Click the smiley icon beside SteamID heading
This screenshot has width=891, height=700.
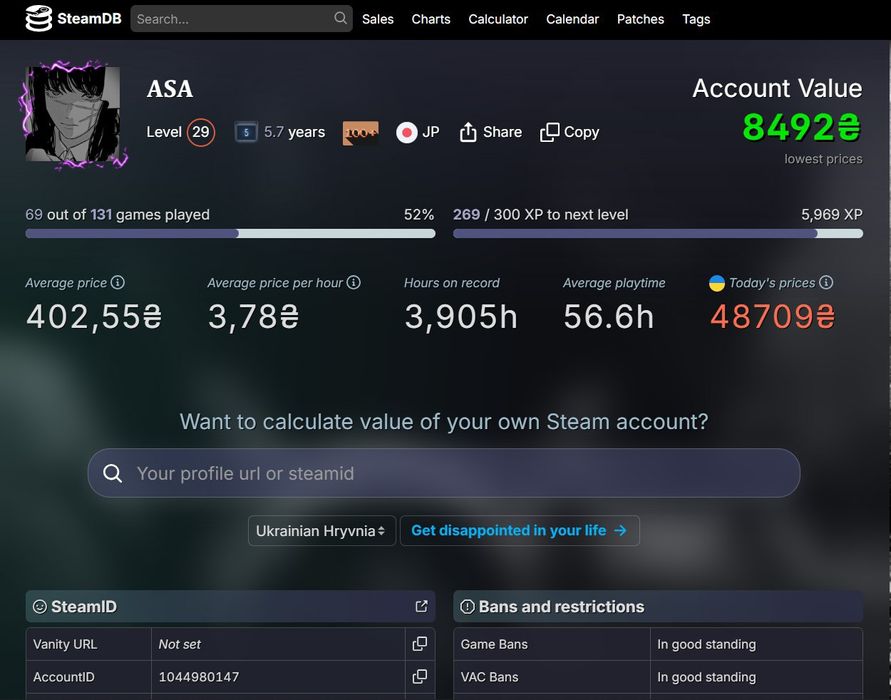(x=40, y=606)
